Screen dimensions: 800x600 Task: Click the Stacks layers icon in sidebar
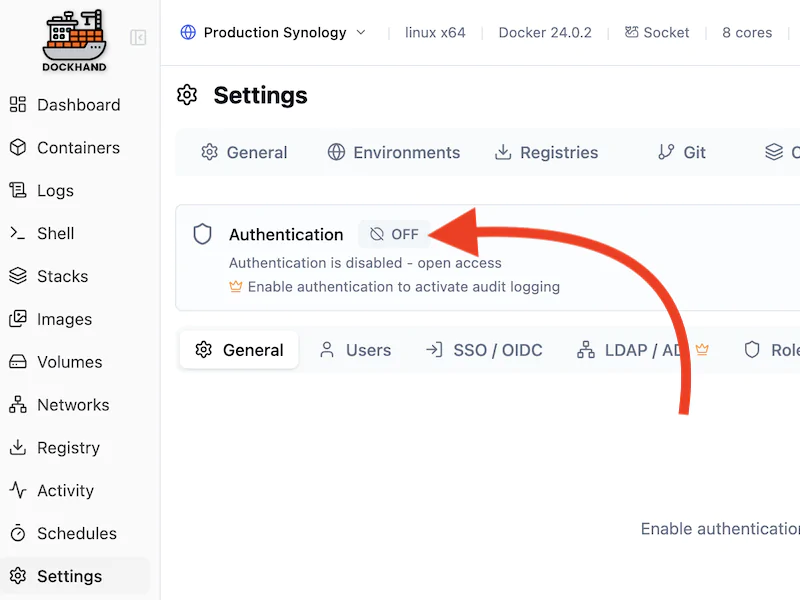[18, 276]
